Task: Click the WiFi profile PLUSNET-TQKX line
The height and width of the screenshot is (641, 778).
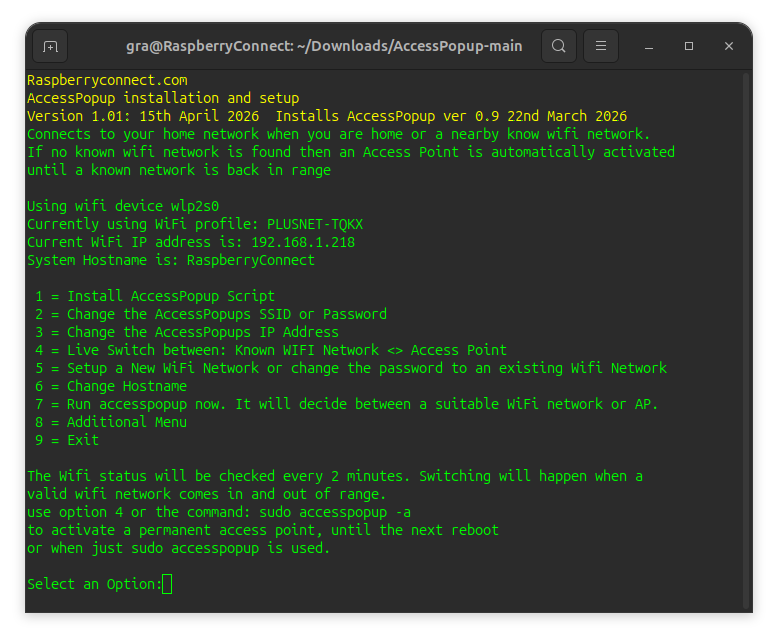Action: (x=195, y=224)
